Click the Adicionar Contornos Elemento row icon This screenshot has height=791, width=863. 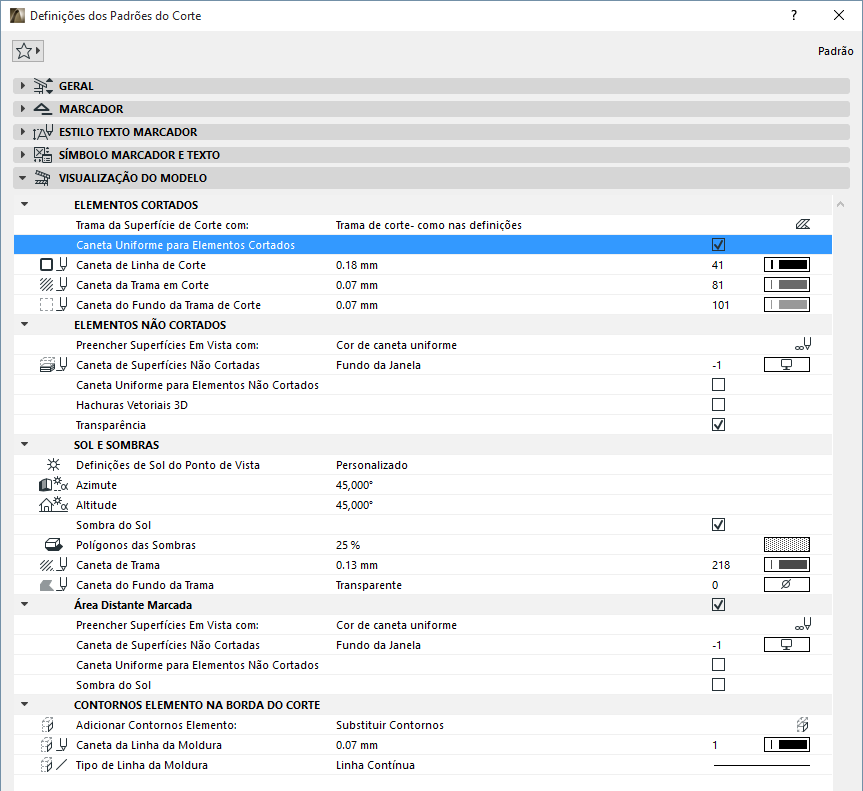48,724
